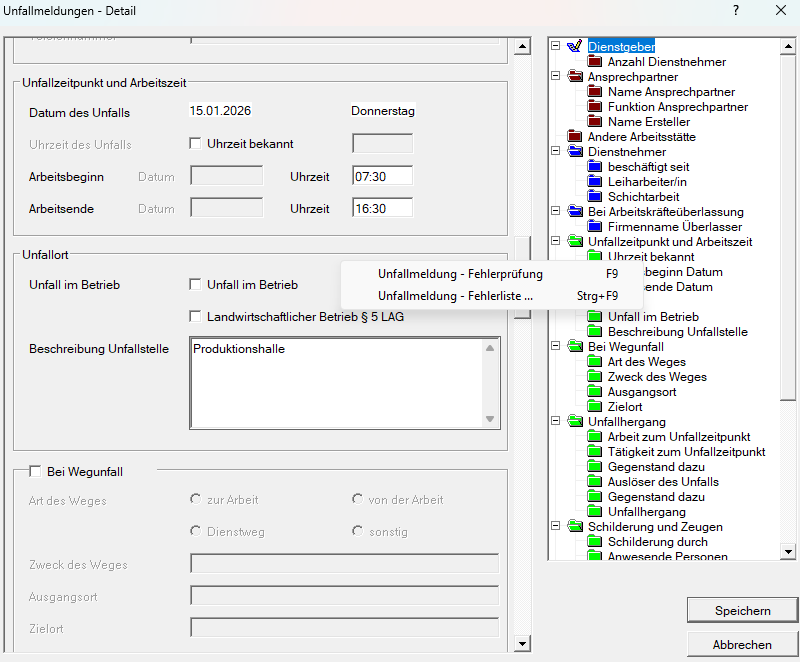Click the red folder icon beside Andere Arbeitsstätte

[x=575, y=137]
